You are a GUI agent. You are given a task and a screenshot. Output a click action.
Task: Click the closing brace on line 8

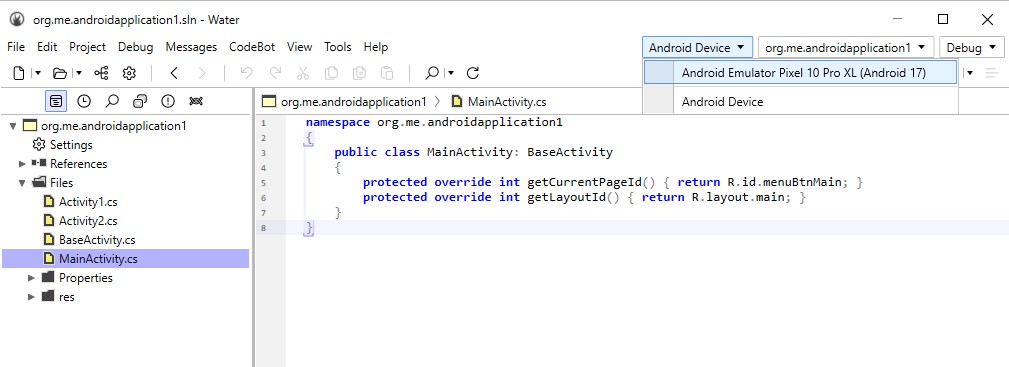(309, 227)
